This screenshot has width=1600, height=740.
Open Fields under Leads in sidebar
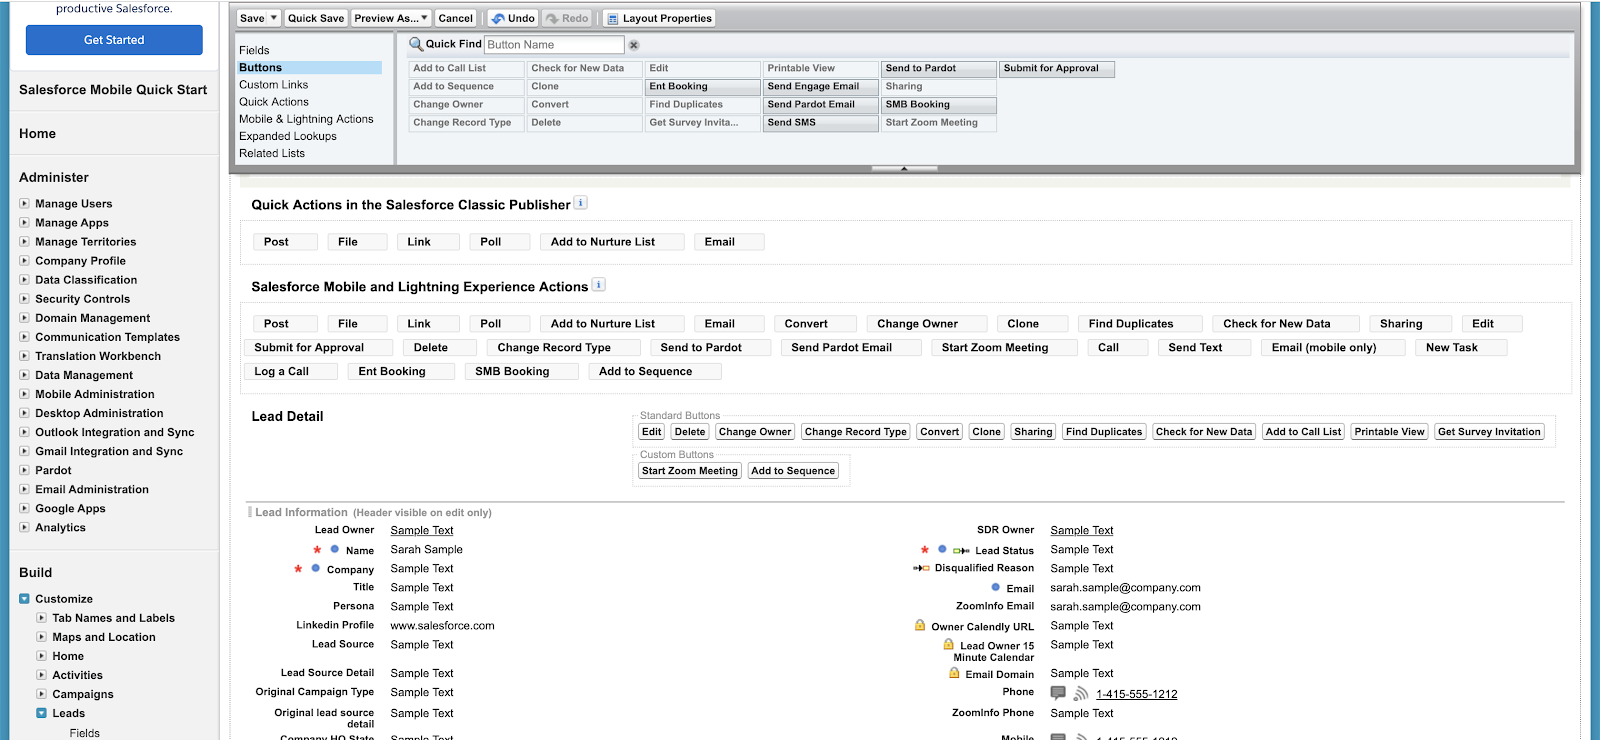click(84, 733)
